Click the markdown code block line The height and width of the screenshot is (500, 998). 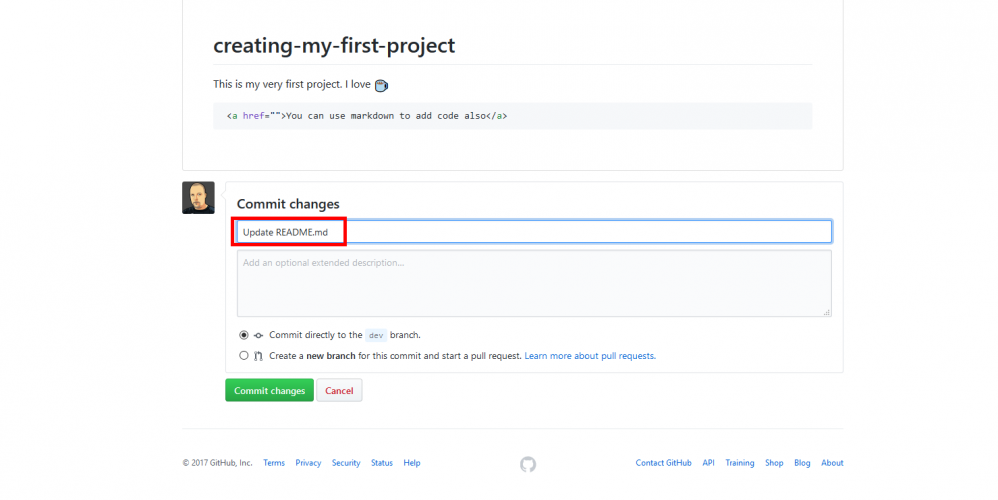512,116
